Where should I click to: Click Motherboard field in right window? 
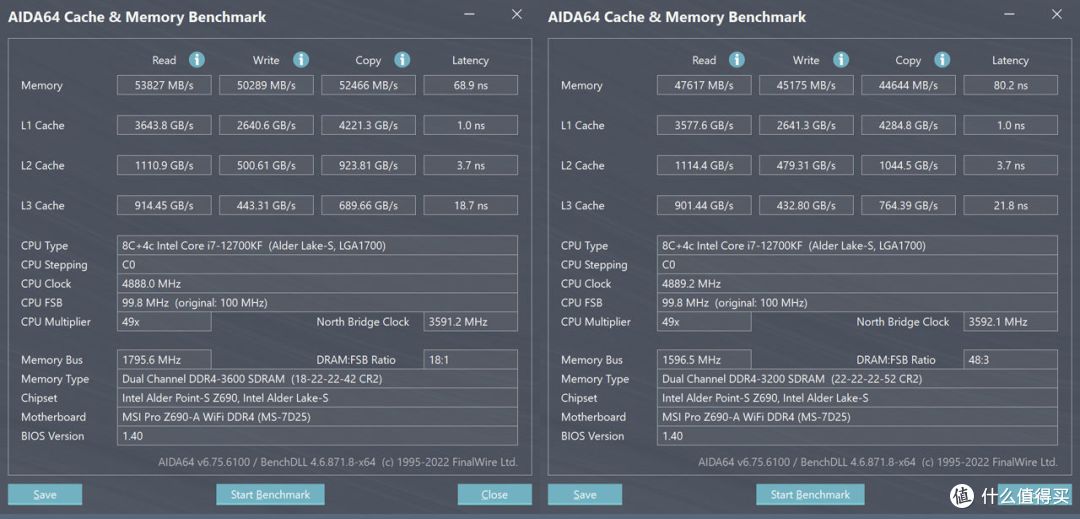[858, 416]
